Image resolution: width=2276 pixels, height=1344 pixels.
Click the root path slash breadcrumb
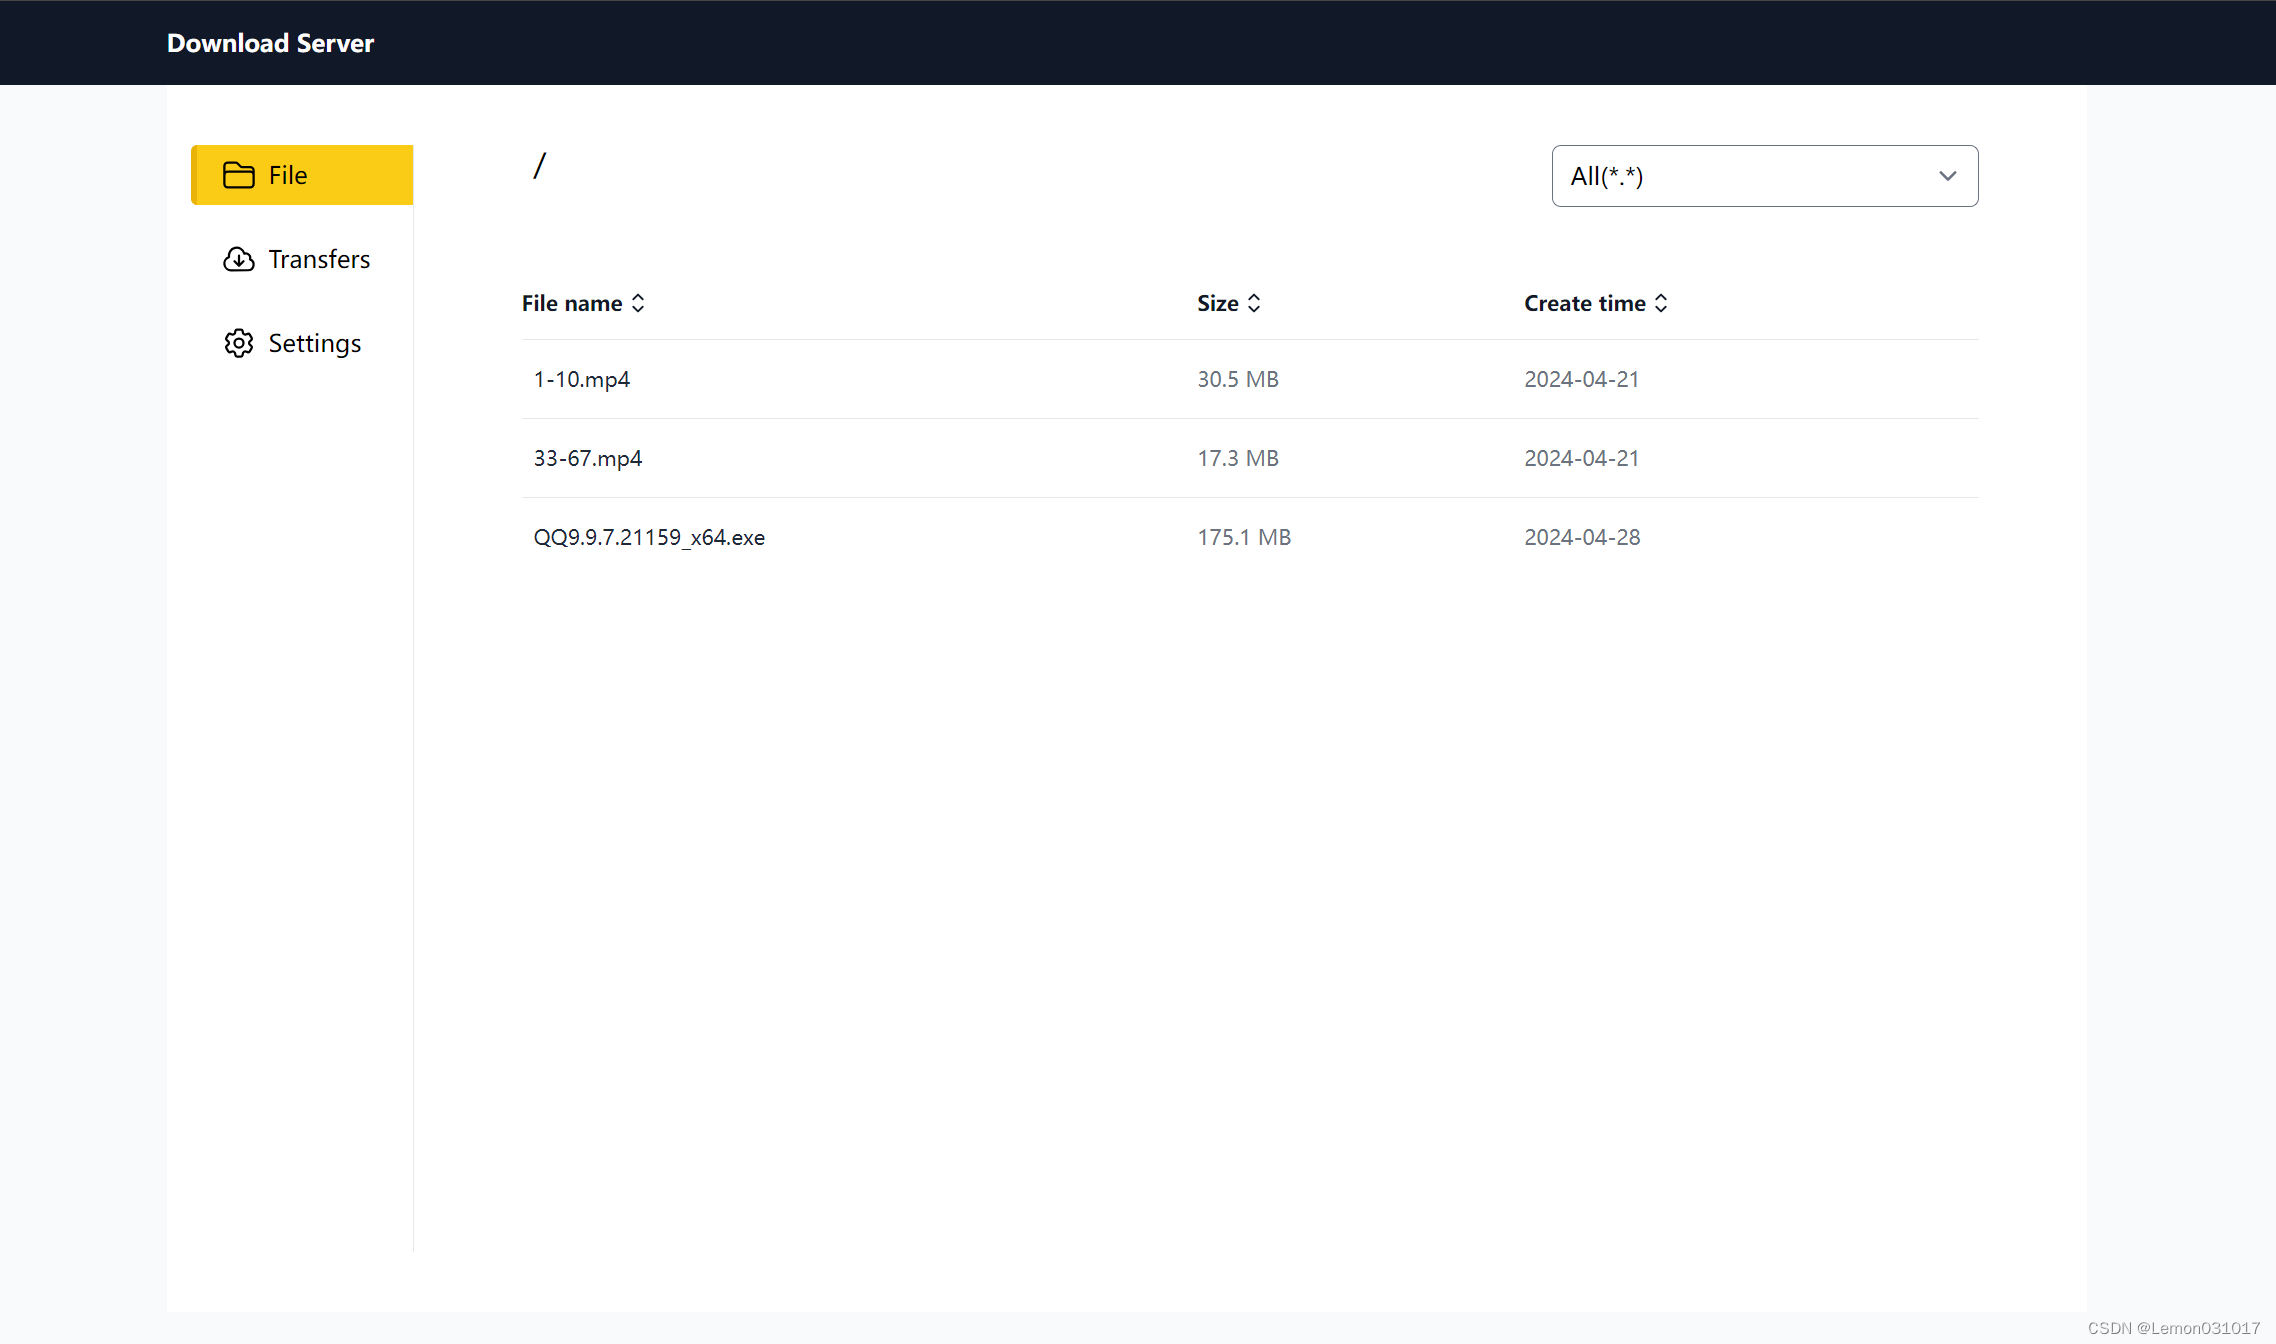540,165
